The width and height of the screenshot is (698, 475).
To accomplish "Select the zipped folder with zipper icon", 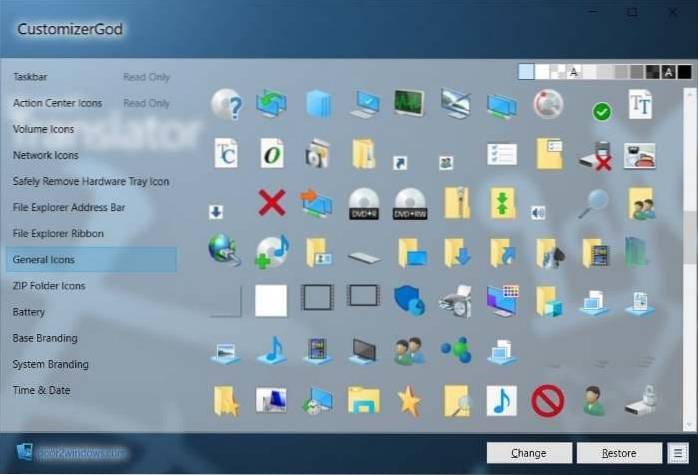I will (x=457, y=203).
